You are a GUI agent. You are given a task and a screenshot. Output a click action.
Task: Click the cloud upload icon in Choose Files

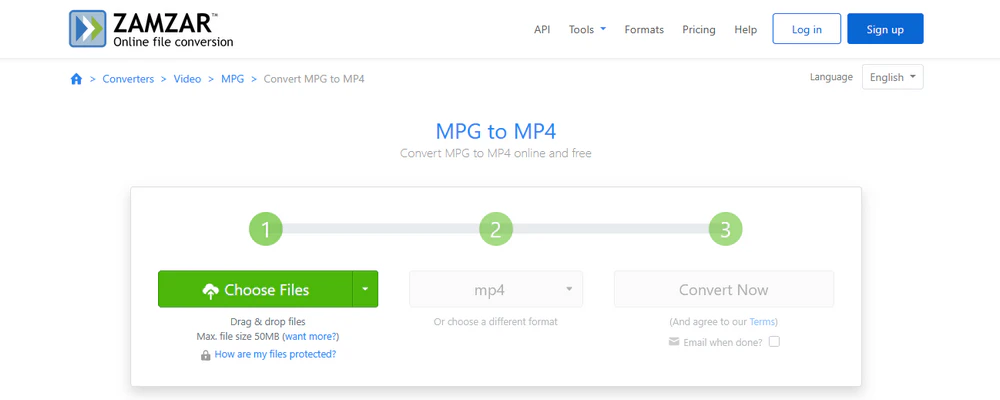210,291
